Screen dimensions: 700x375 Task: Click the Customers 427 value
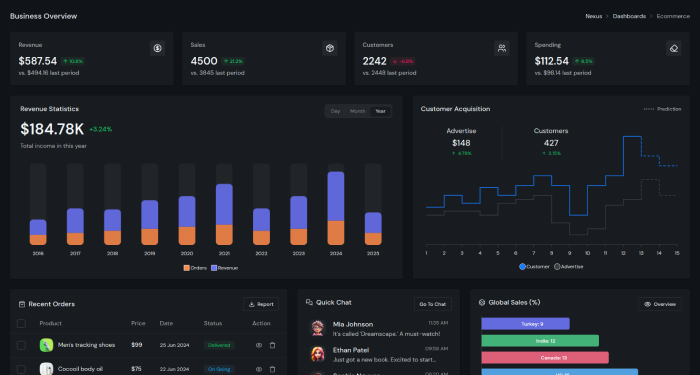(x=551, y=143)
